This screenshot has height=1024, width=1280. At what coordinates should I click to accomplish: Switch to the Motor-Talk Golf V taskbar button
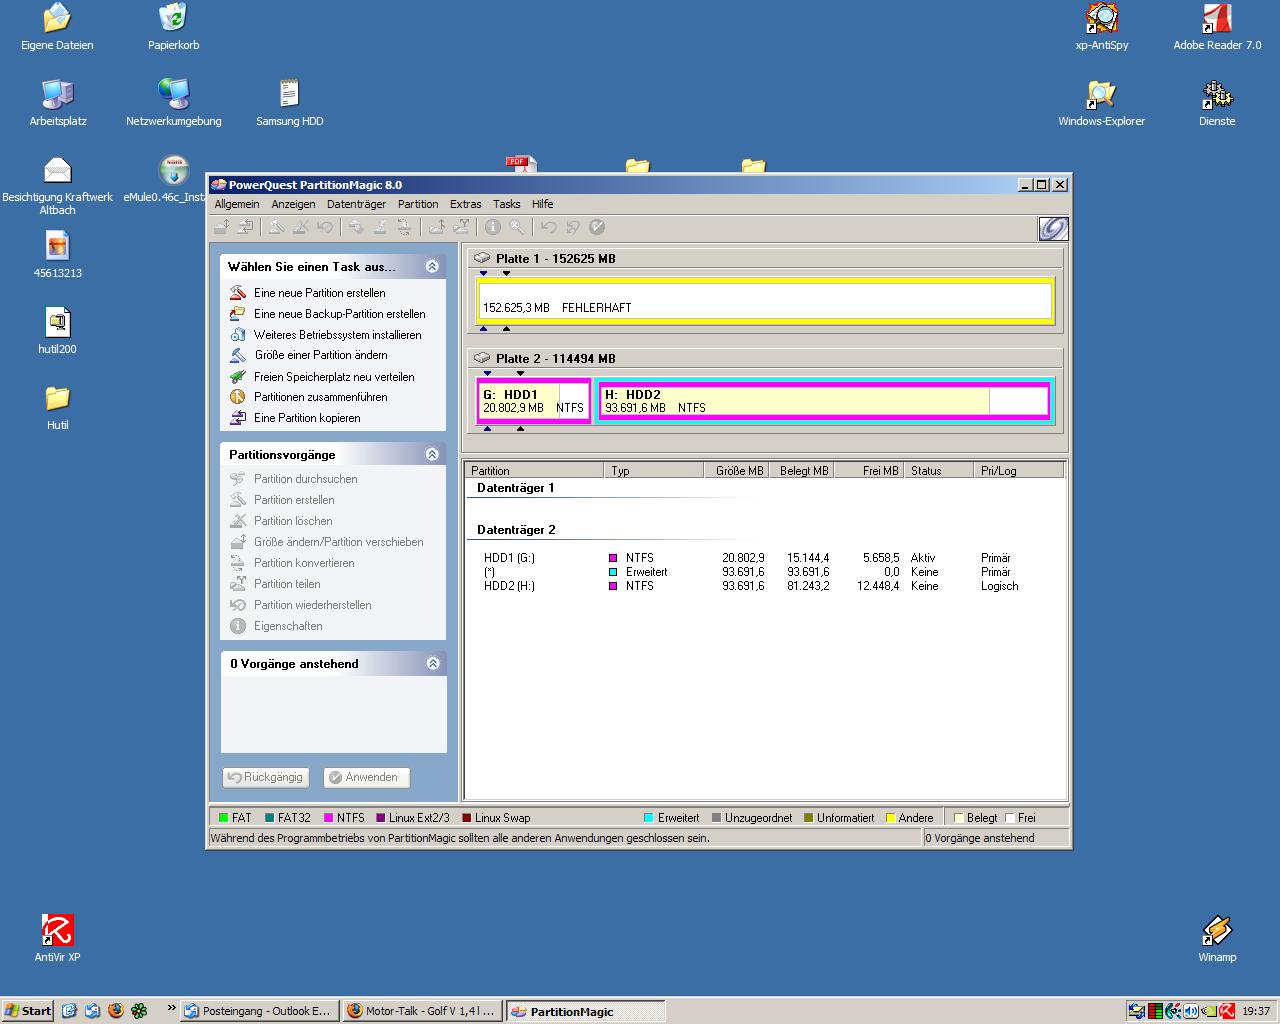point(423,1011)
